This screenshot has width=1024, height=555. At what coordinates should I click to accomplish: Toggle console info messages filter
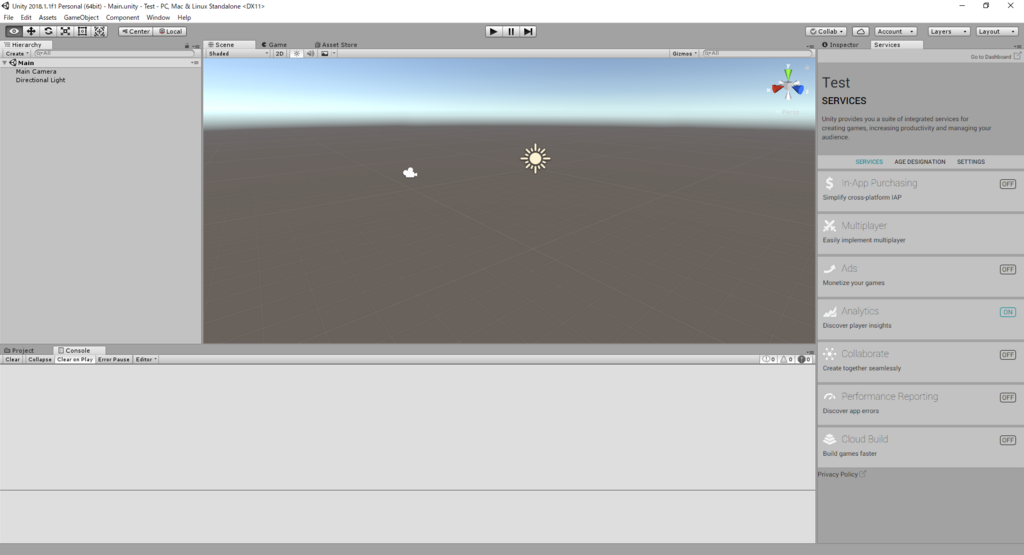[x=769, y=360]
